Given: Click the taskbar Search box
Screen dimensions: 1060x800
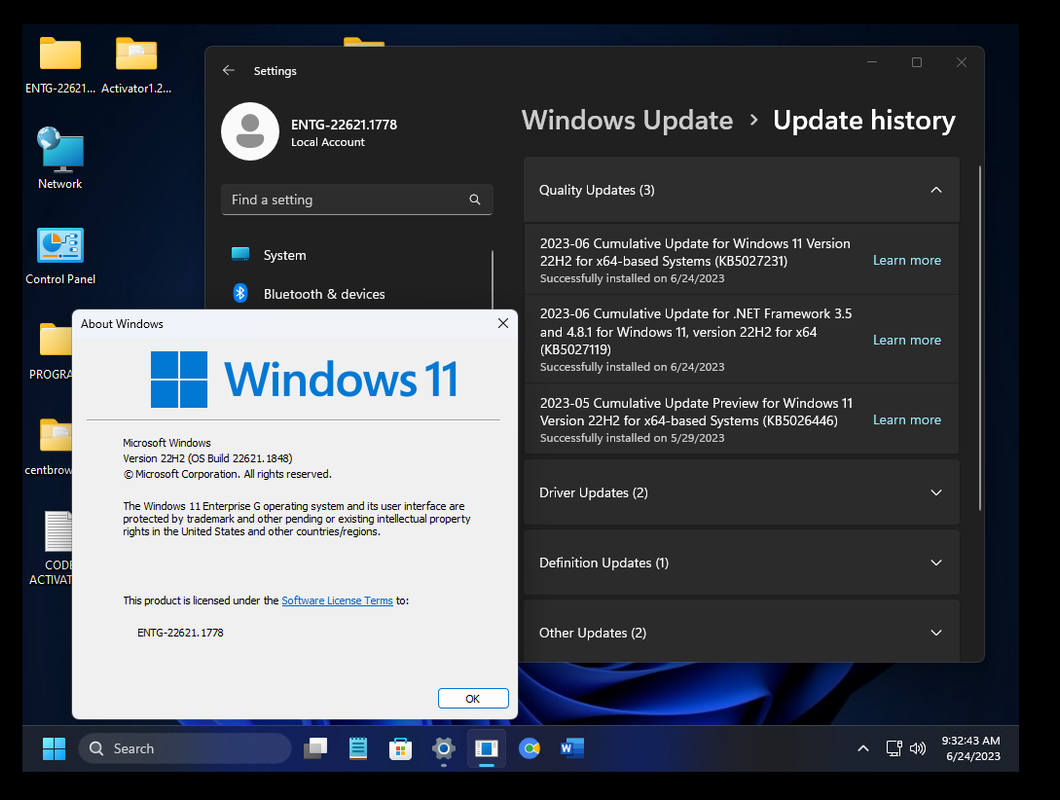Looking at the screenshot, I should coord(185,749).
